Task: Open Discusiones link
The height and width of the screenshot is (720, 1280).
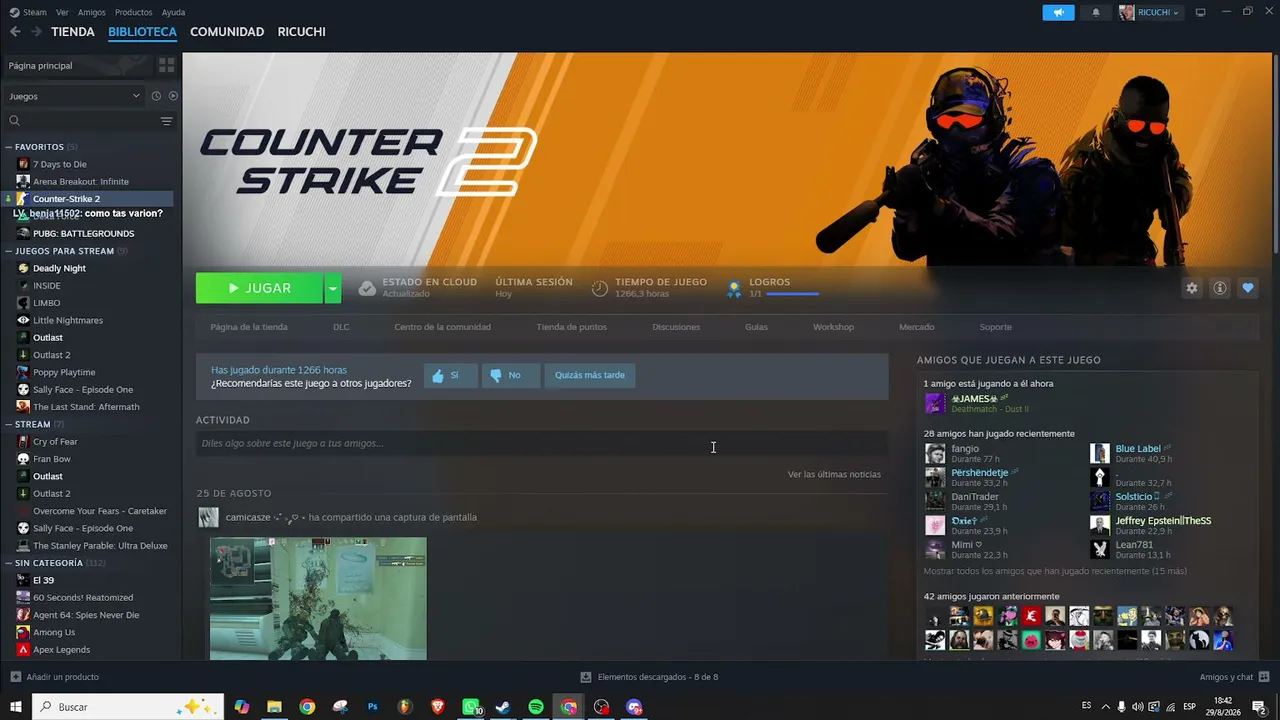Action: [x=677, y=327]
